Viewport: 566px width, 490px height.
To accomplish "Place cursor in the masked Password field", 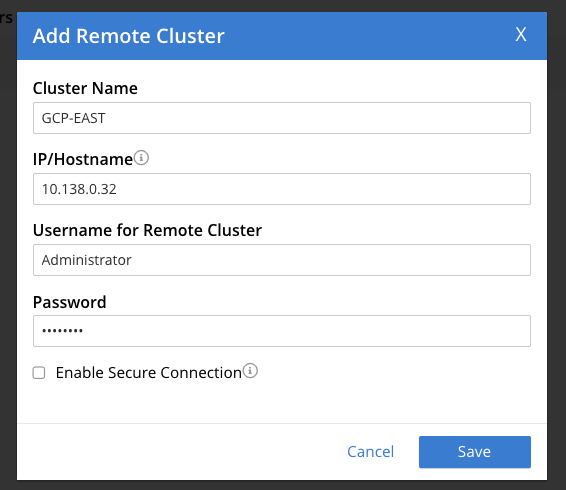I will coord(282,331).
